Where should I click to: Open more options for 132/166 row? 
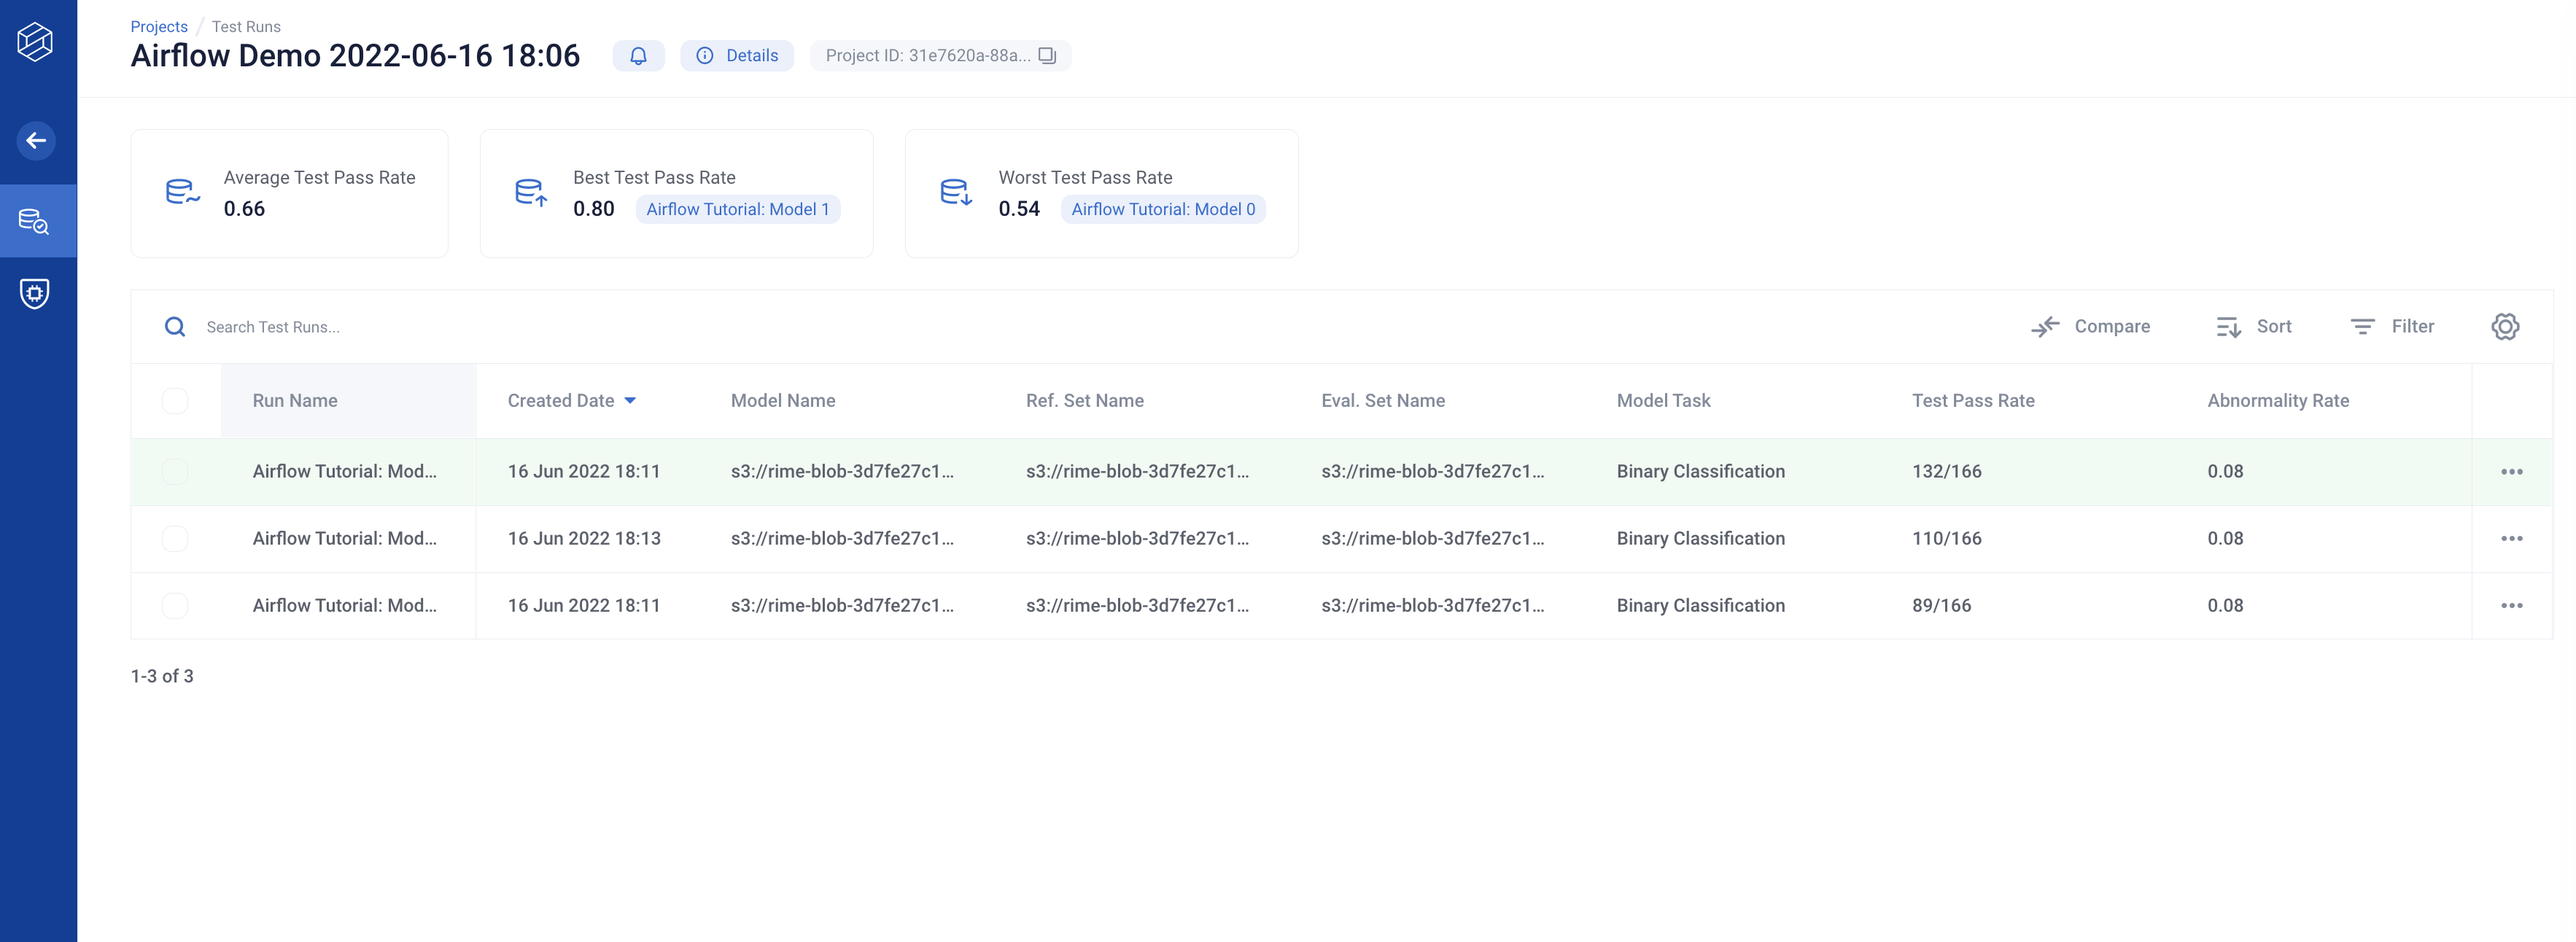pyautogui.click(x=2511, y=472)
